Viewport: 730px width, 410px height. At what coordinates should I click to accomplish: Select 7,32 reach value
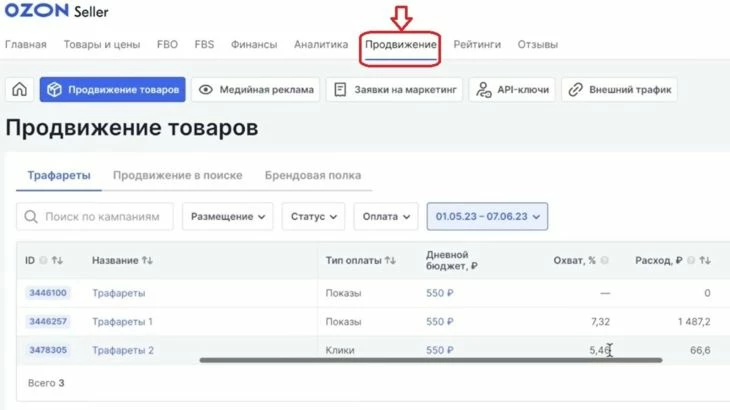(x=600, y=322)
